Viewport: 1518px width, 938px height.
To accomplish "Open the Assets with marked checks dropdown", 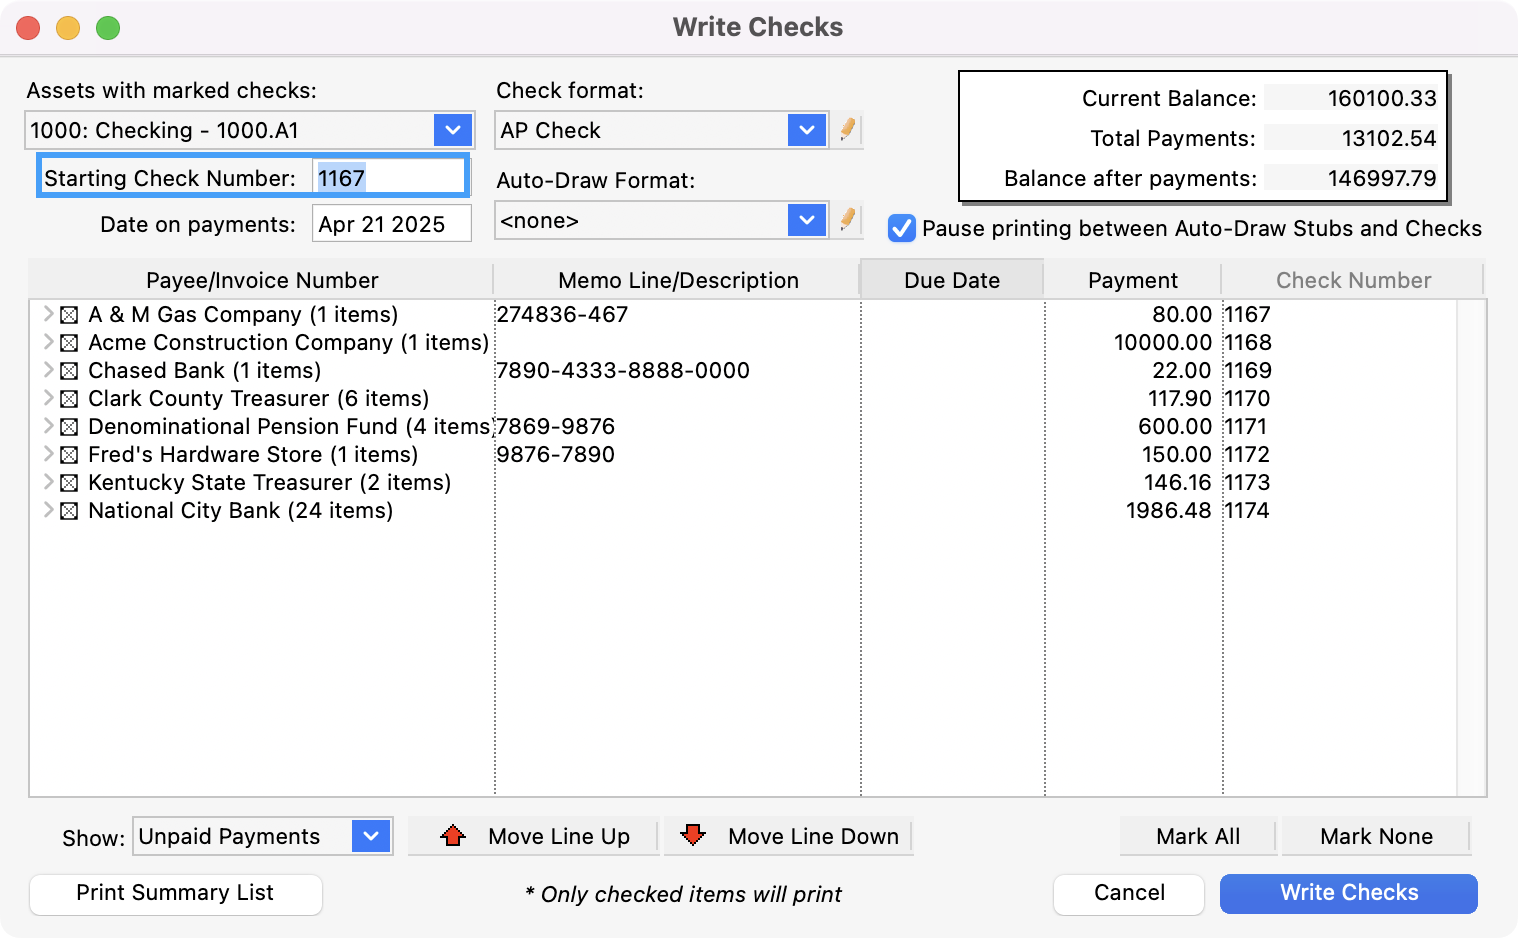I will (x=452, y=130).
